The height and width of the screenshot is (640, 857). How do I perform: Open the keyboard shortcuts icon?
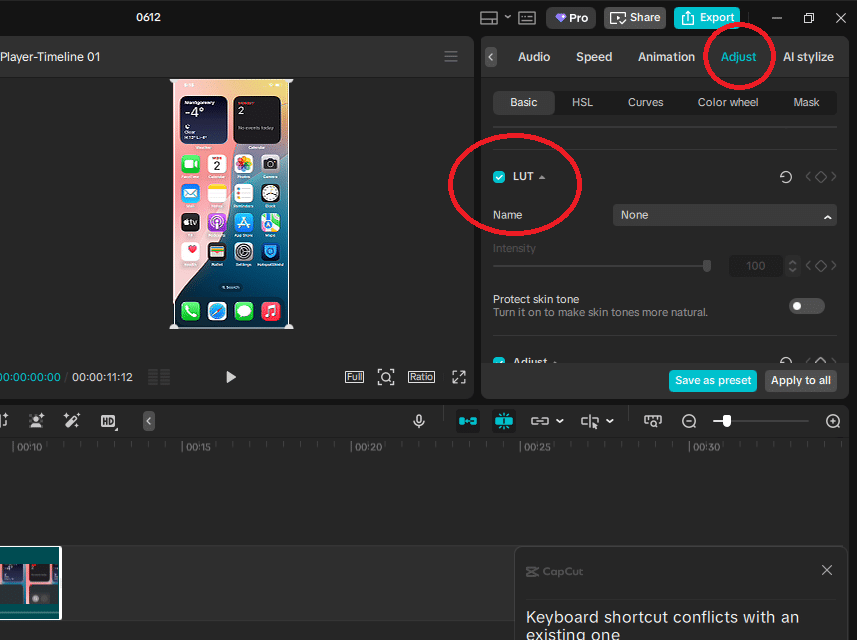coord(527,18)
